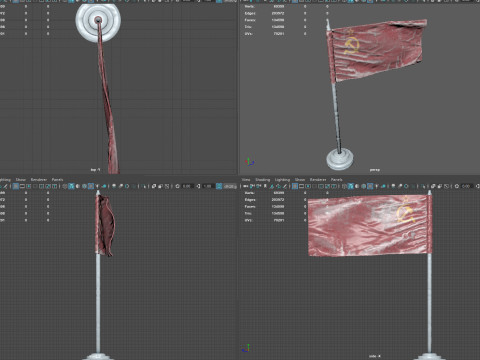Toggle wireframe on shaded in front panel

click(84, 186)
